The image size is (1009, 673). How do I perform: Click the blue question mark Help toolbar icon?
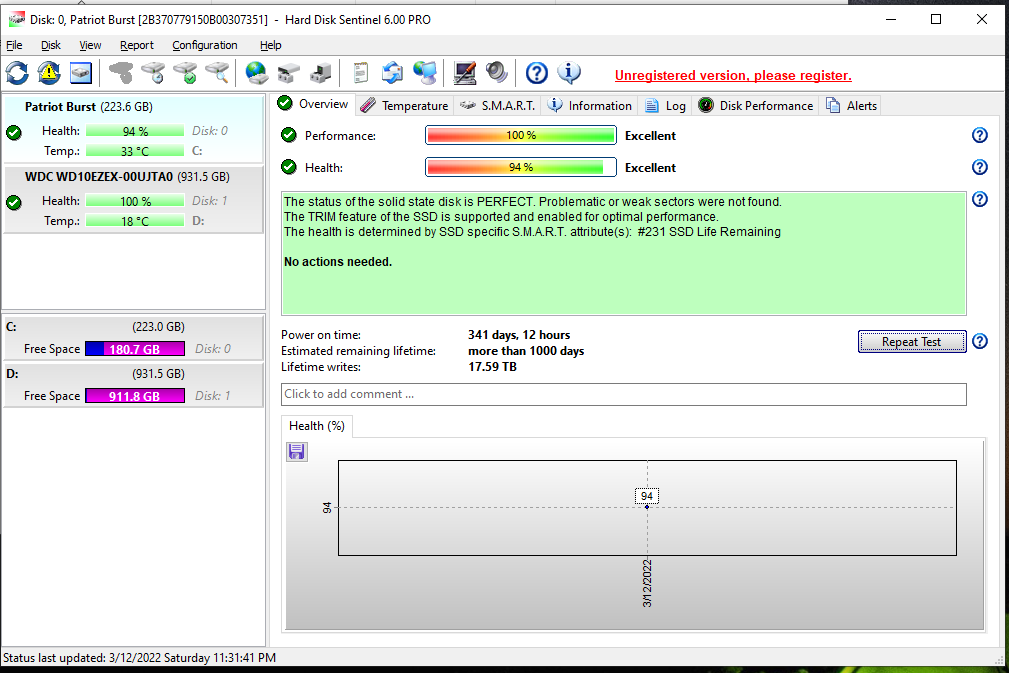(x=537, y=73)
